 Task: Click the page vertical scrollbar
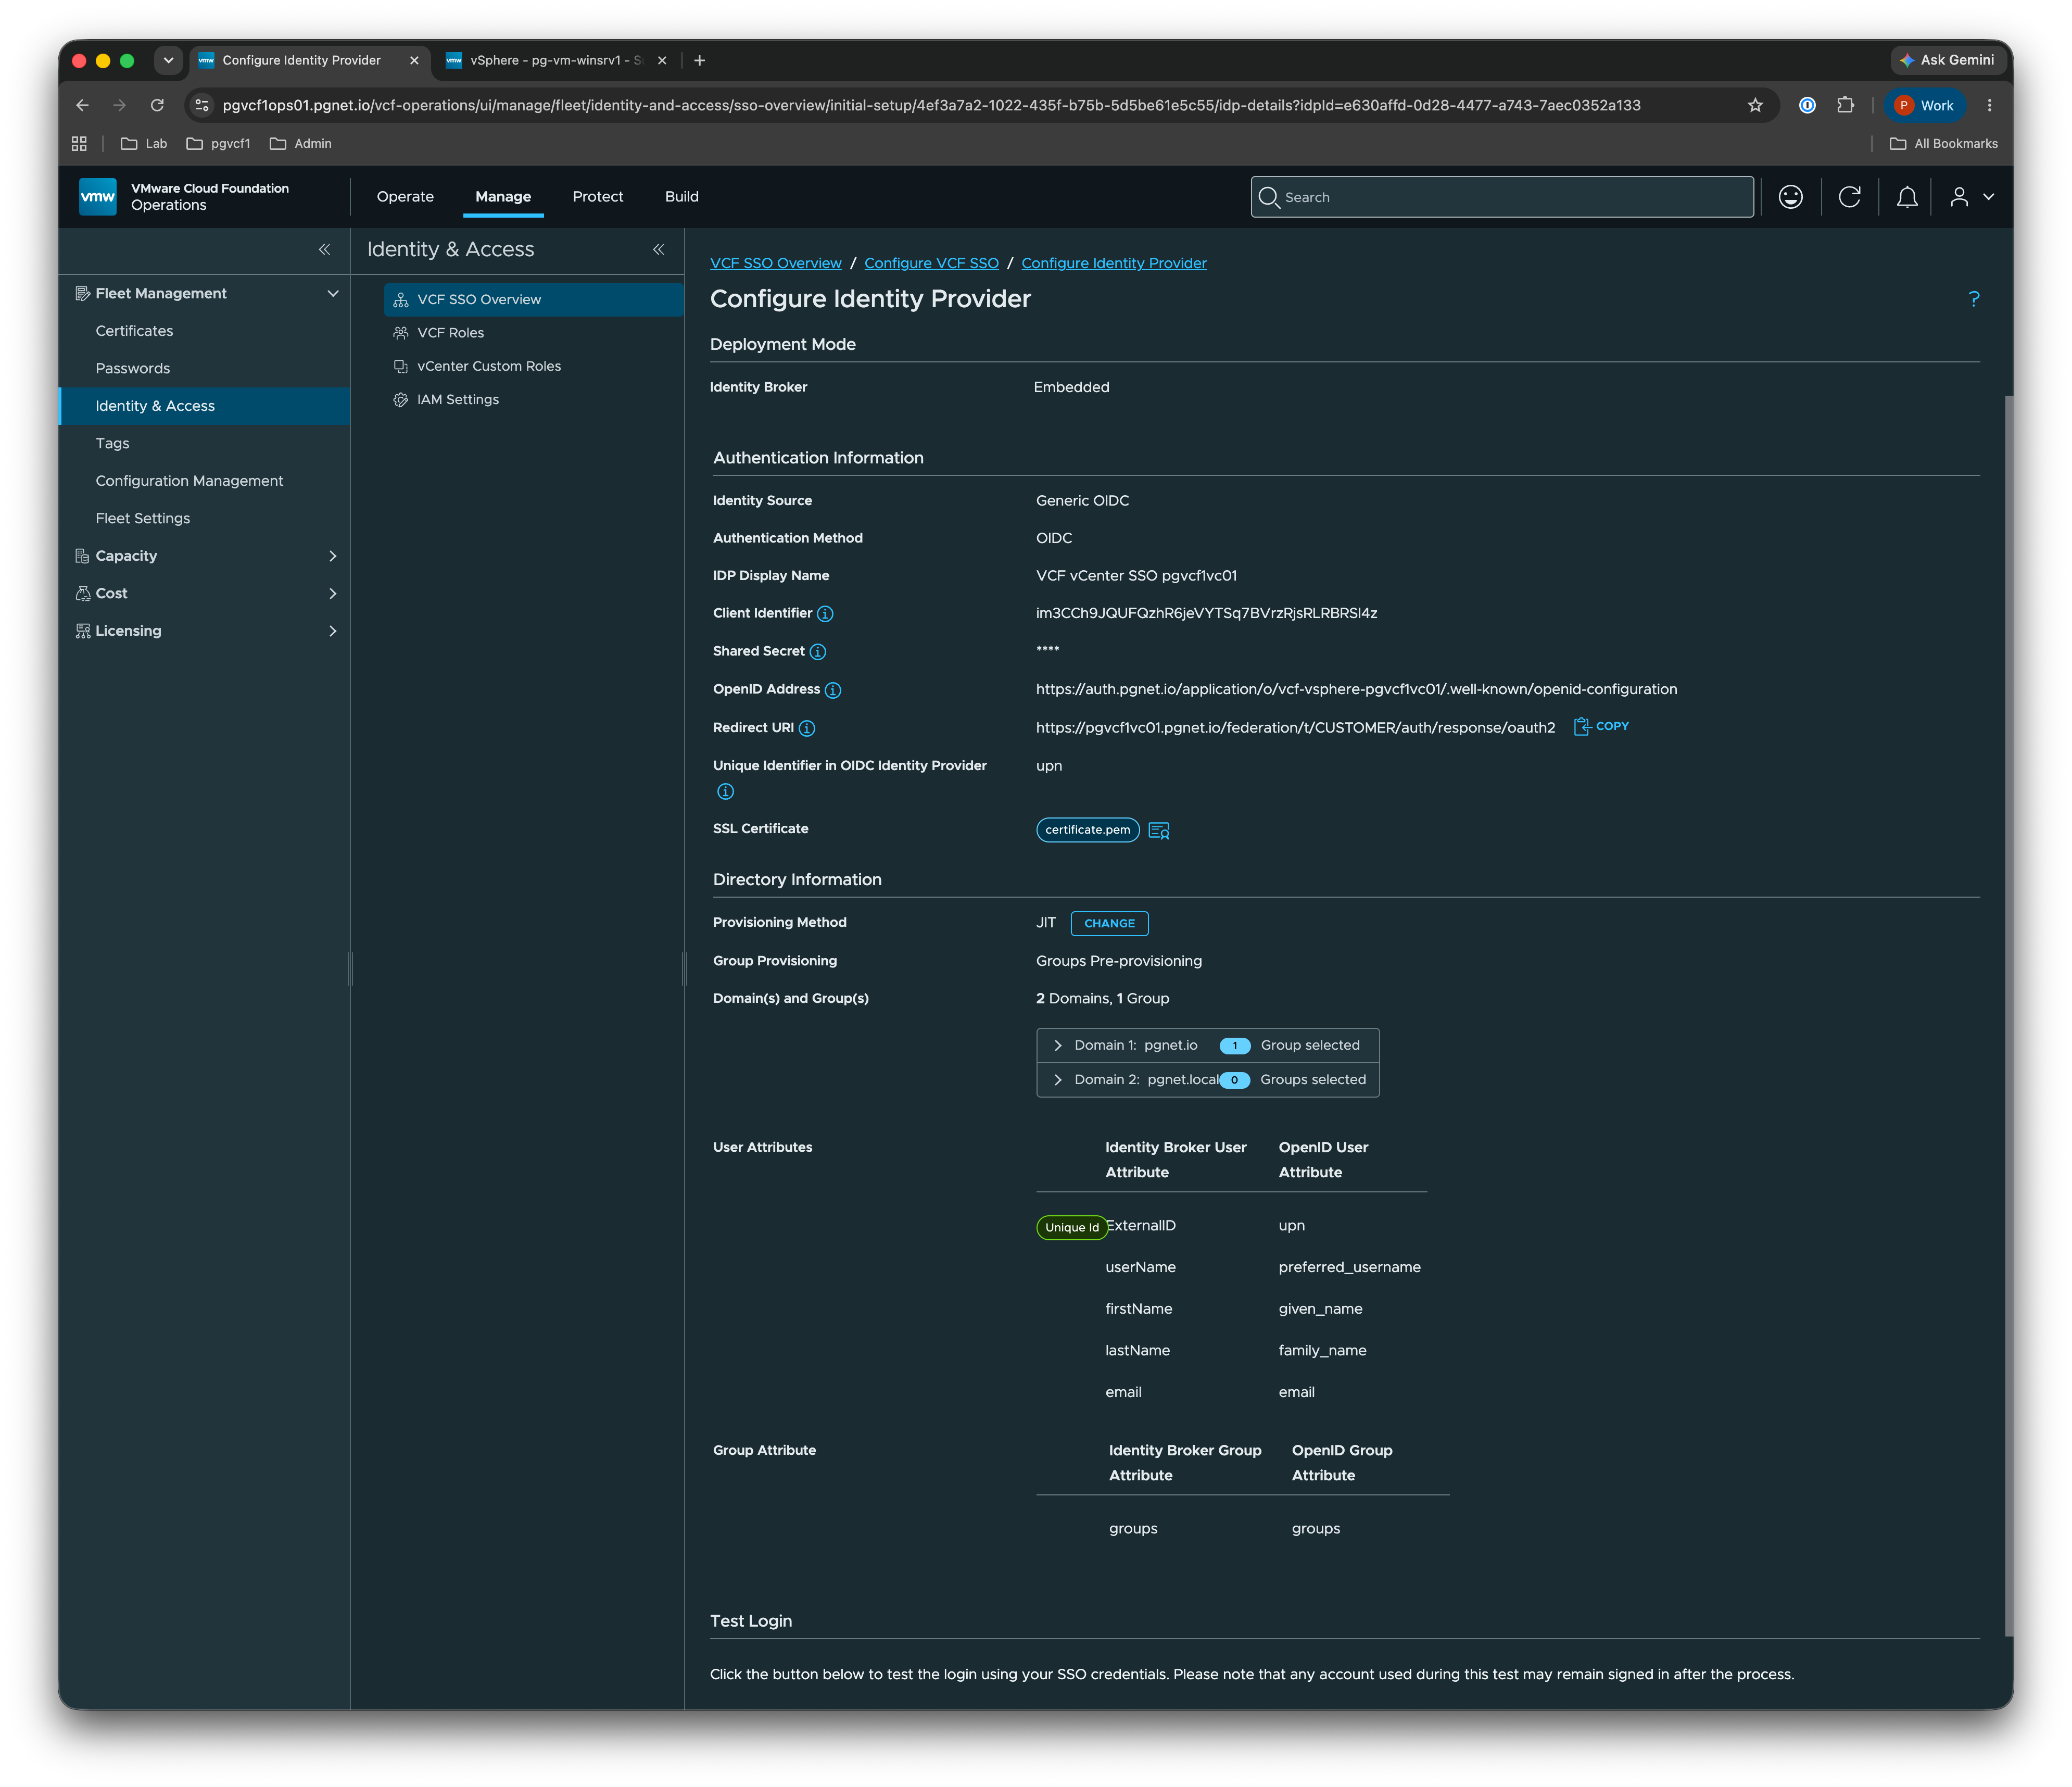pyautogui.click(x=2008, y=1015)
